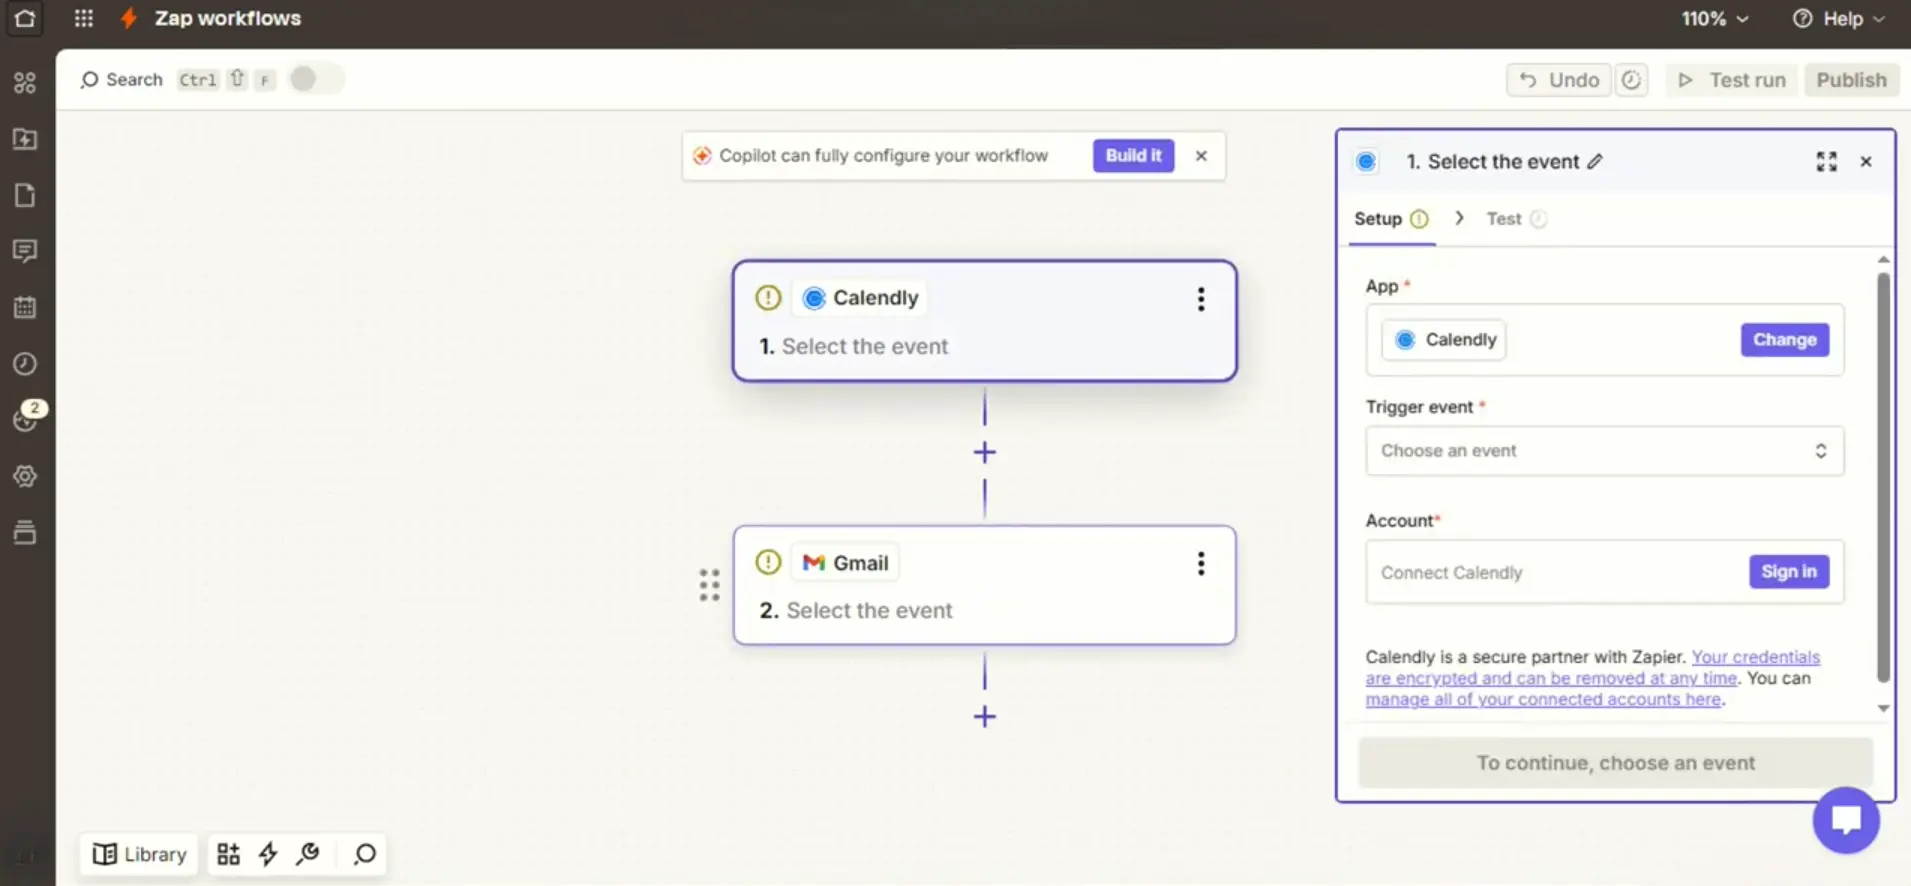Open the version history clock icon
Viewport: 1911px width, 886px height.
(x=1631, y=80)
